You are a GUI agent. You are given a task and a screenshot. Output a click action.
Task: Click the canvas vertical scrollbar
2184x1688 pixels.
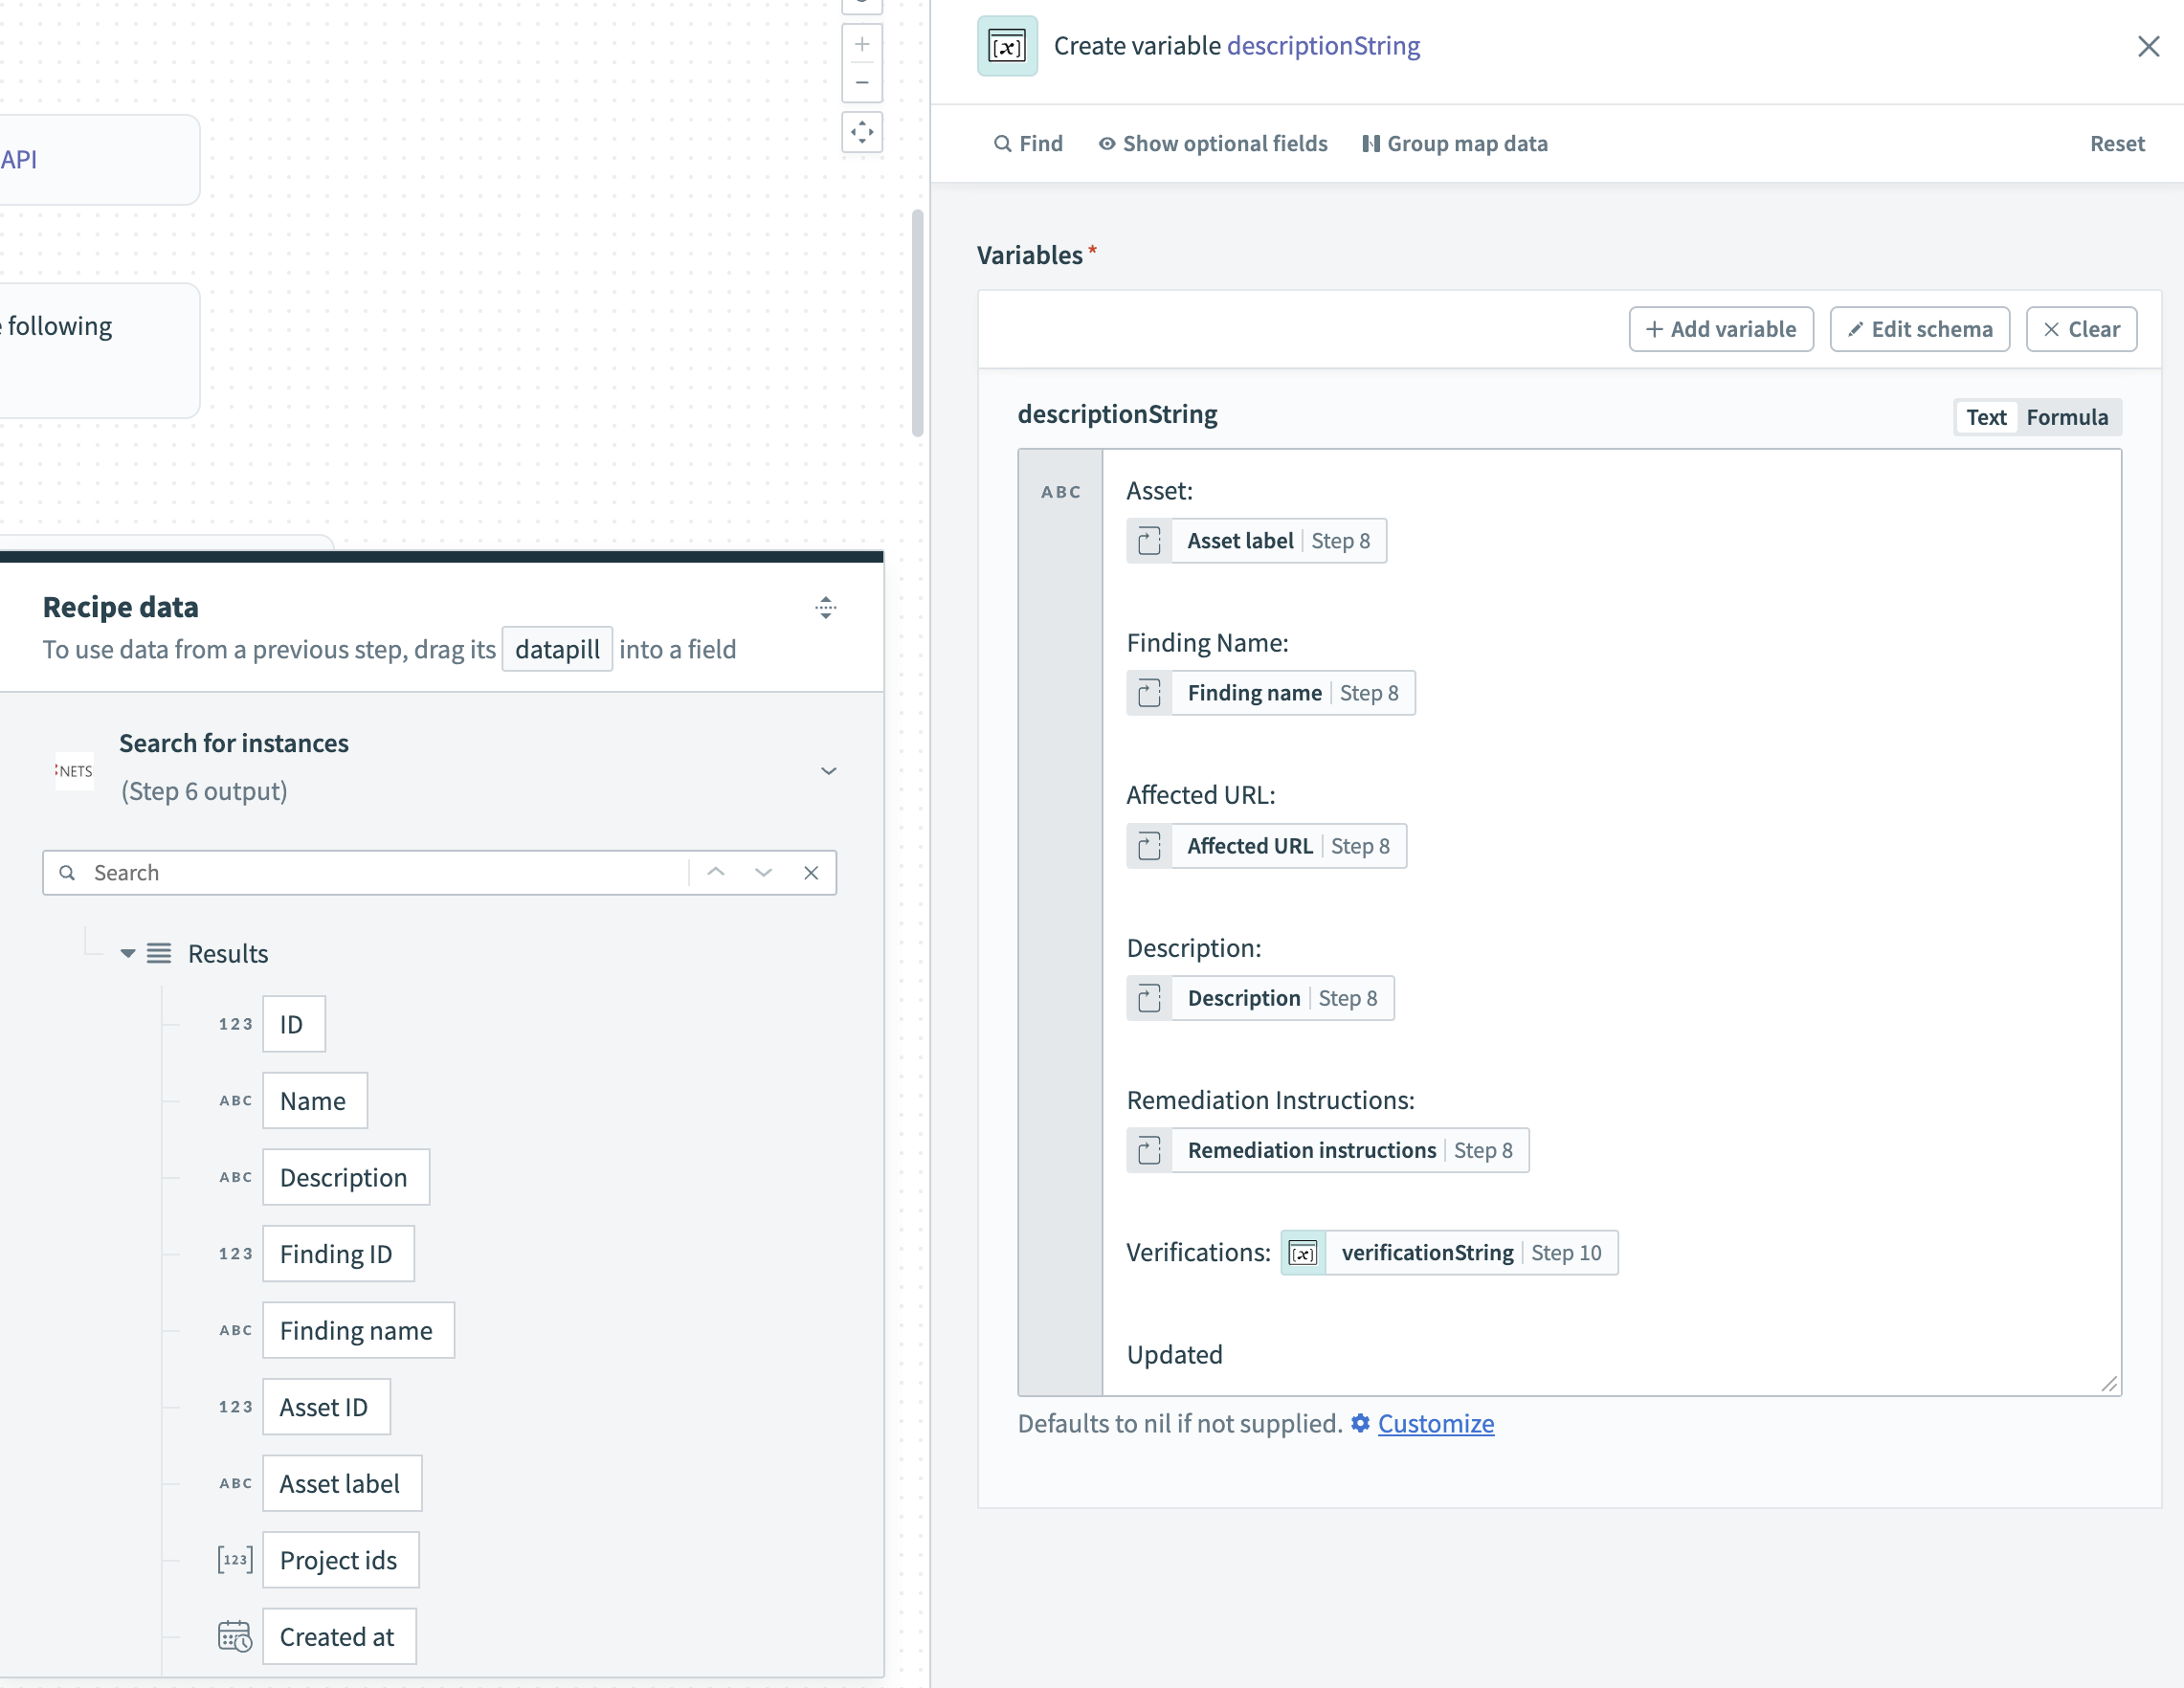pyautogui.click(x=917, y=323)
